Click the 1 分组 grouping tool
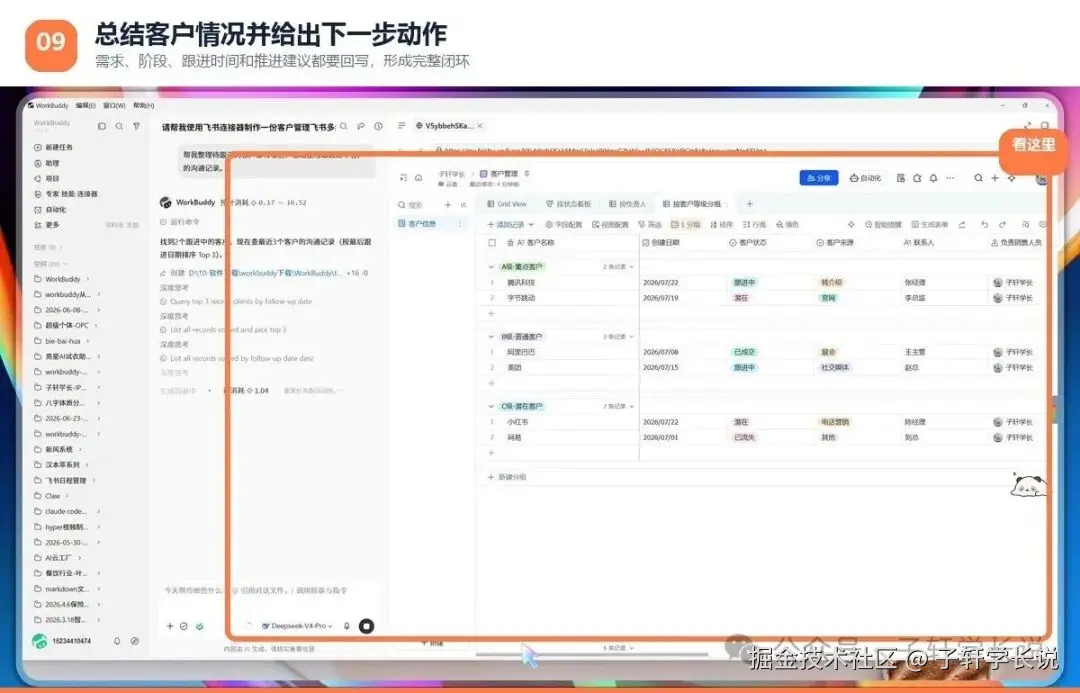The image size is (1080, 693). coord(685,225)
